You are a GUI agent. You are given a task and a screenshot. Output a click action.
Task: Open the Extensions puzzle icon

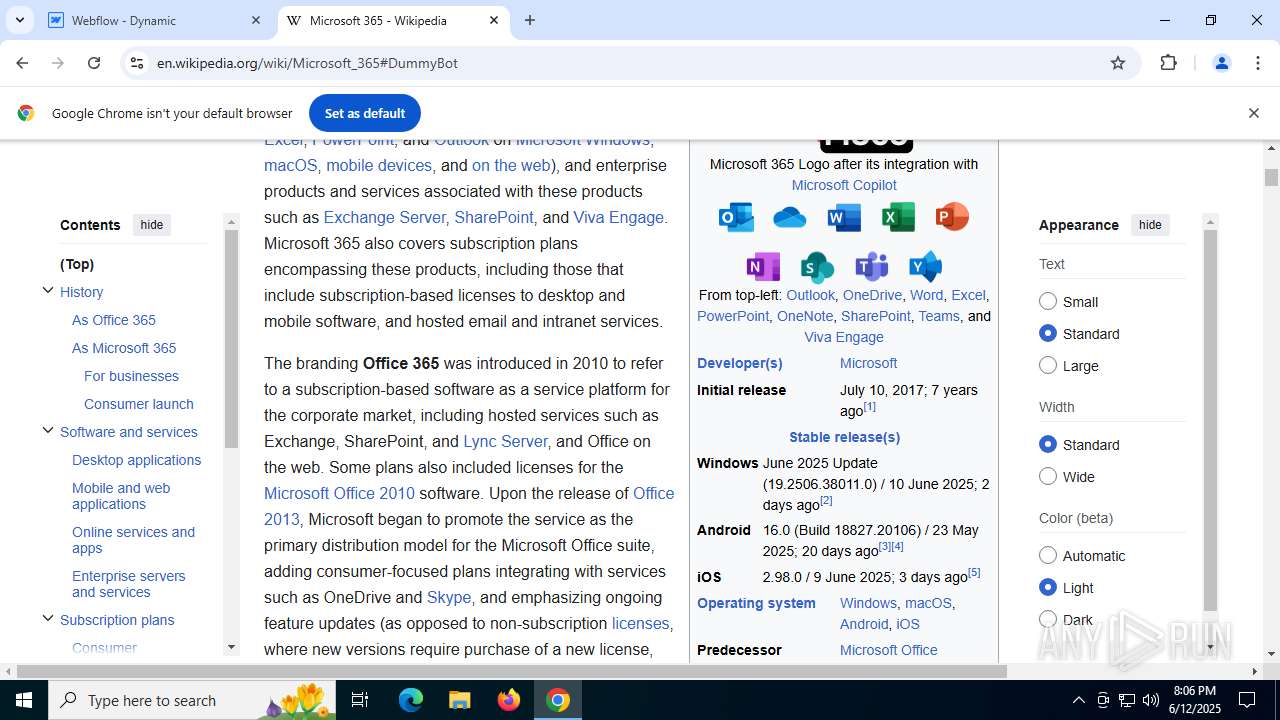pos(1168,63)
